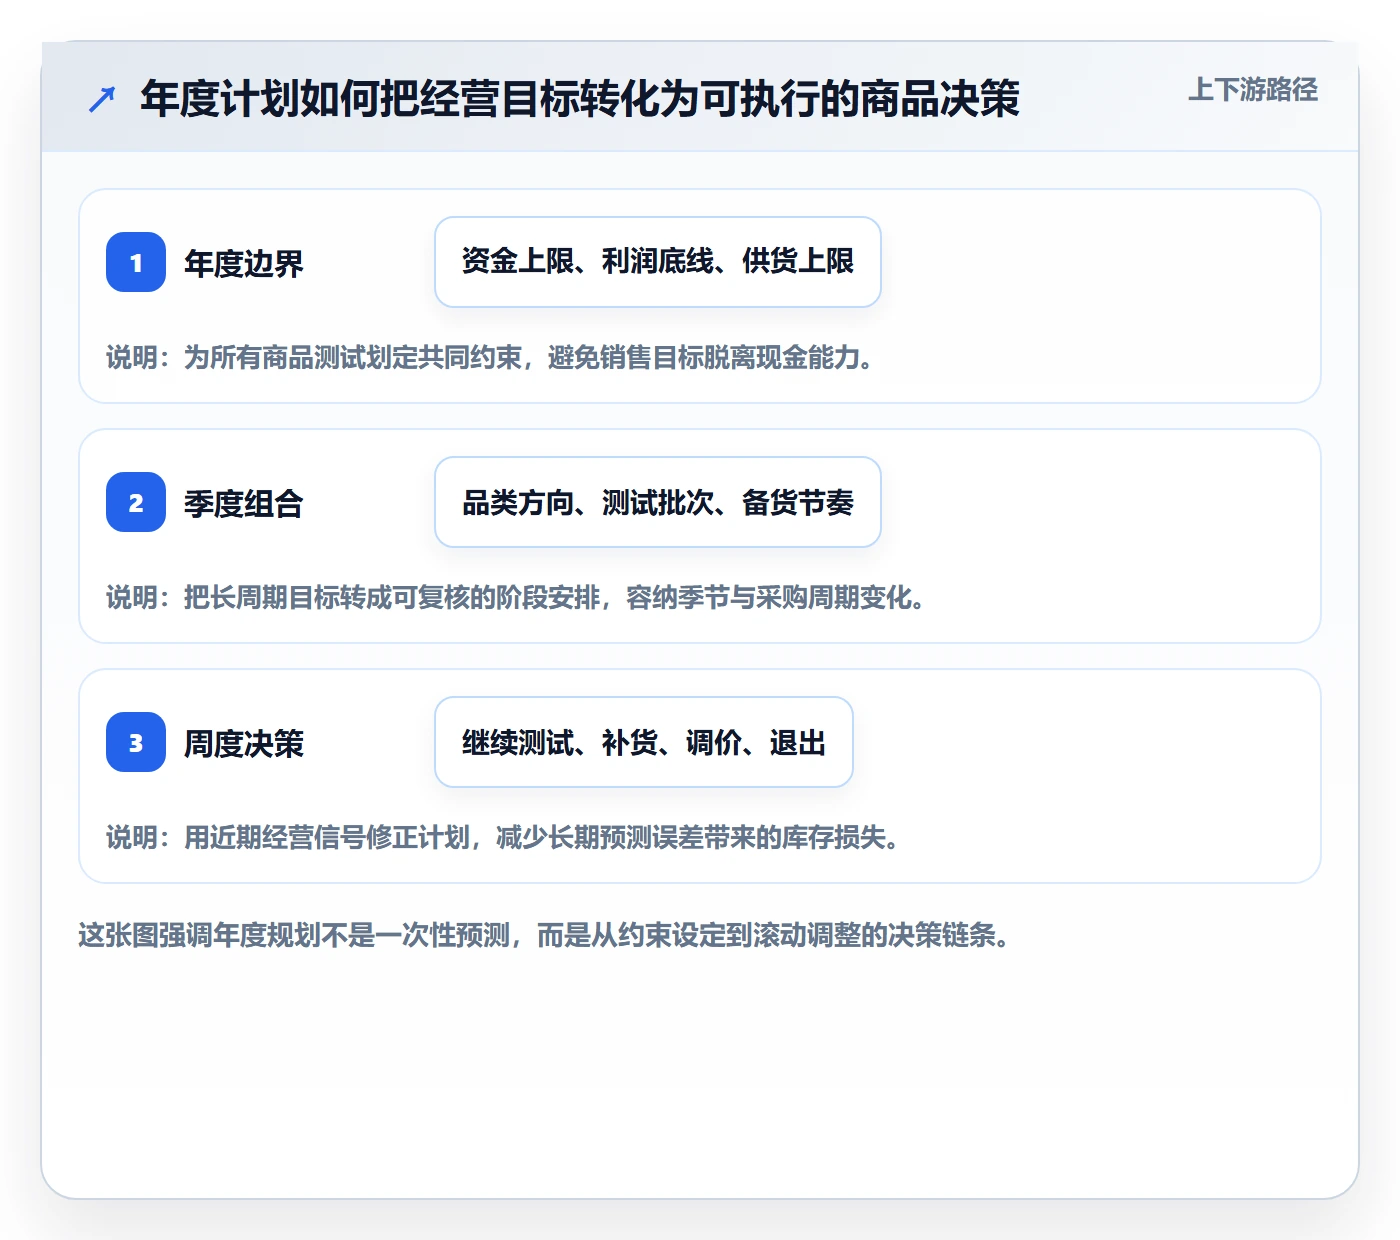Image resolution: width=1400 pixels, height=1240 pixels.
Task: Click the note starting 说明：把长周期目标转成可复核
Action: [517, 598]
